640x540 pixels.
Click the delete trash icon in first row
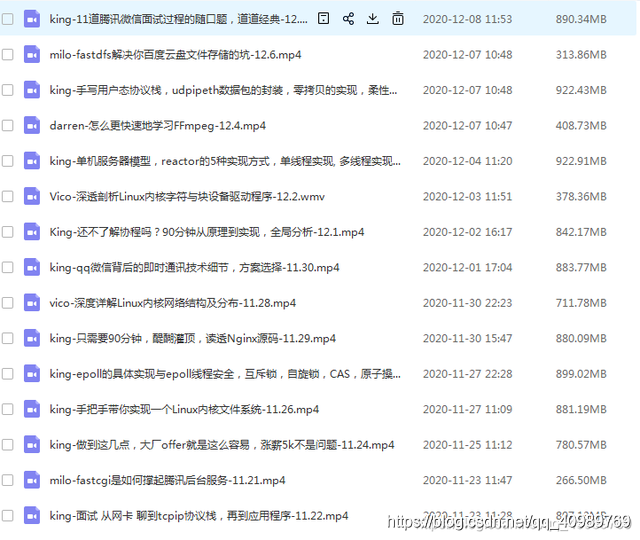pos(398,19)
